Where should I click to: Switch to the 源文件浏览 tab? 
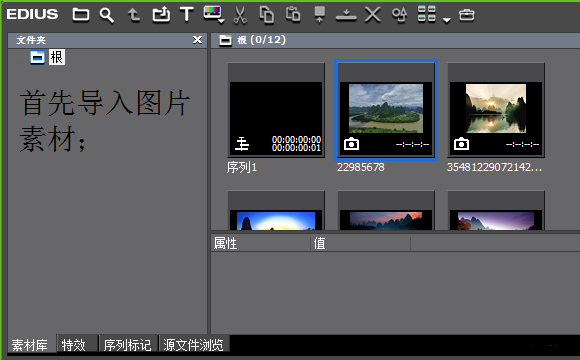coord(194,345)
